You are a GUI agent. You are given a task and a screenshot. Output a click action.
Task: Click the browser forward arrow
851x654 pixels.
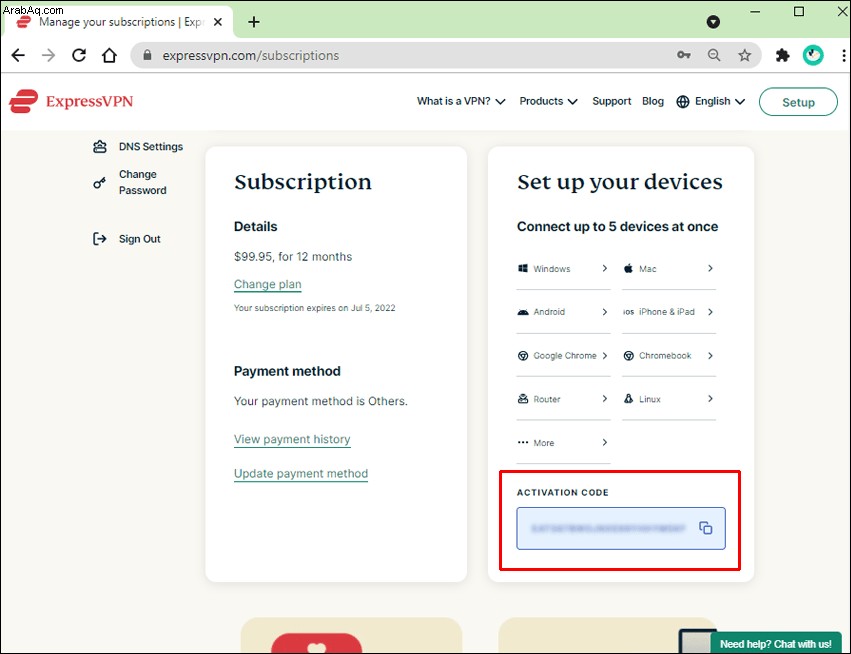(x=48, y=55)
